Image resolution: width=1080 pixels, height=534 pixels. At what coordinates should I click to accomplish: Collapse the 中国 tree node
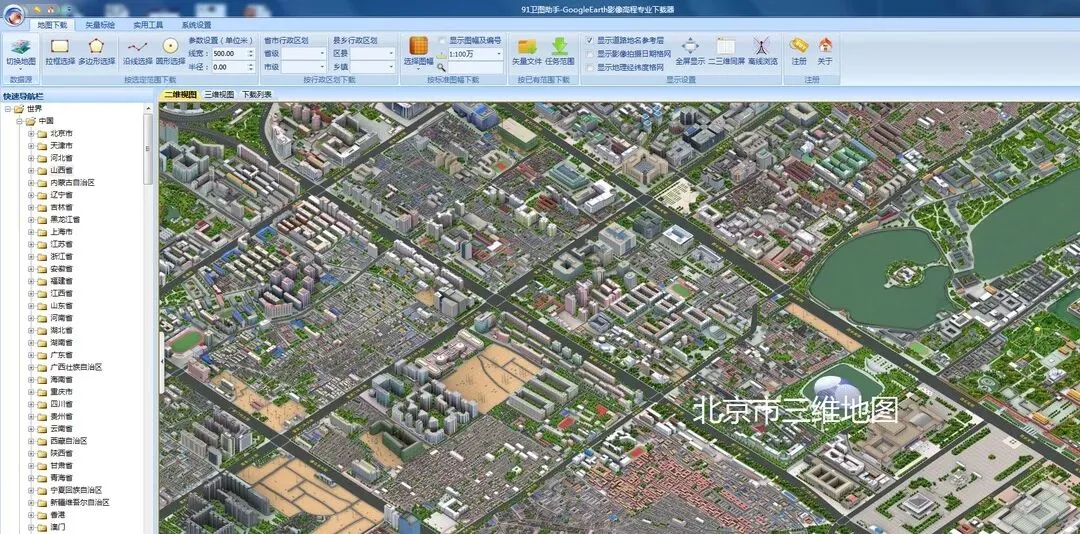pos(19,121)
